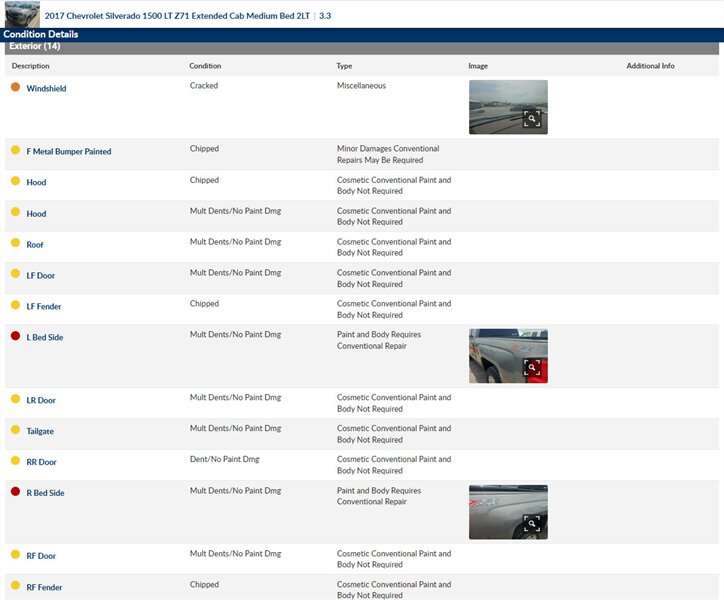Click the yellow dot beside RR Door
Viewport: 724px width, 600px height.
(15, 461)
